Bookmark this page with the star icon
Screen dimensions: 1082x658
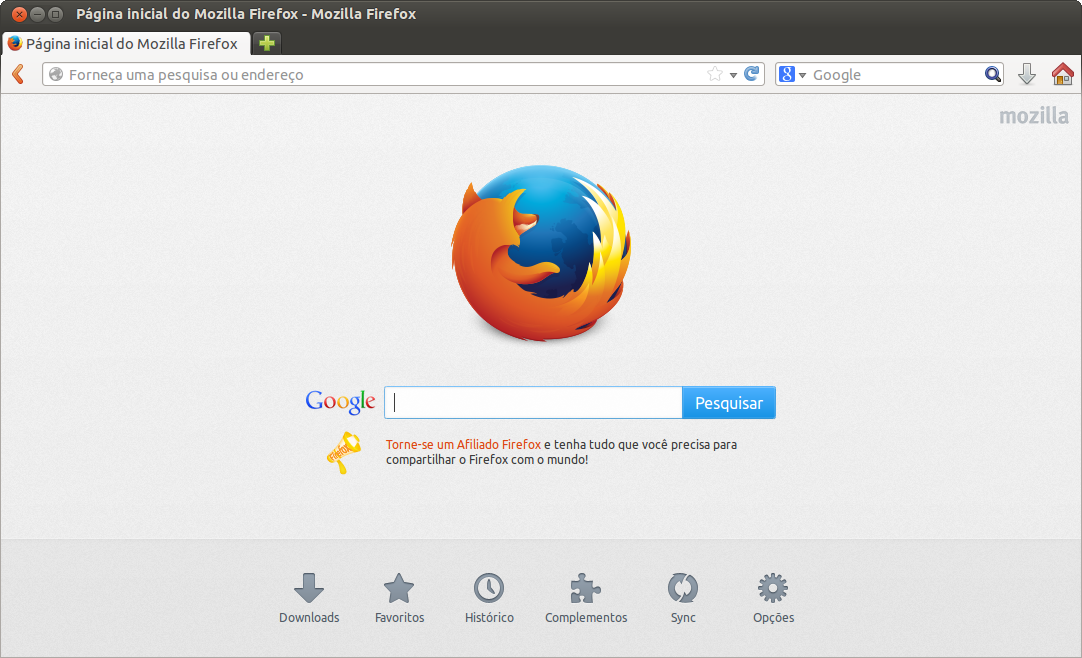715,74
